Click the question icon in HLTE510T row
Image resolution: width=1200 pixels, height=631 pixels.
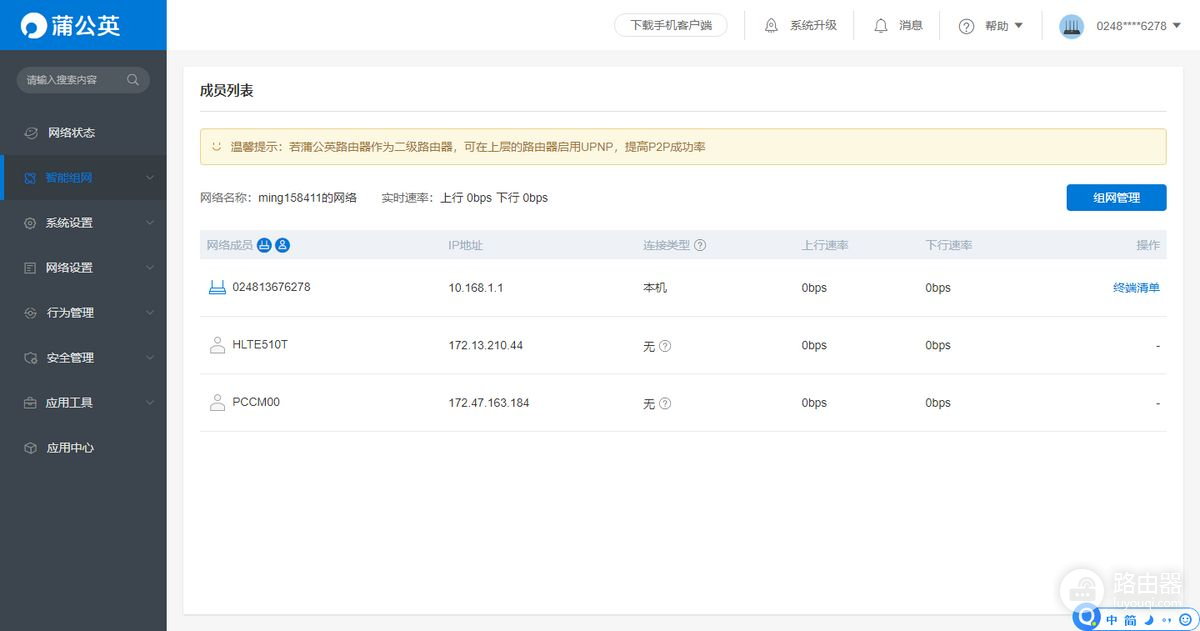(665, 346)
